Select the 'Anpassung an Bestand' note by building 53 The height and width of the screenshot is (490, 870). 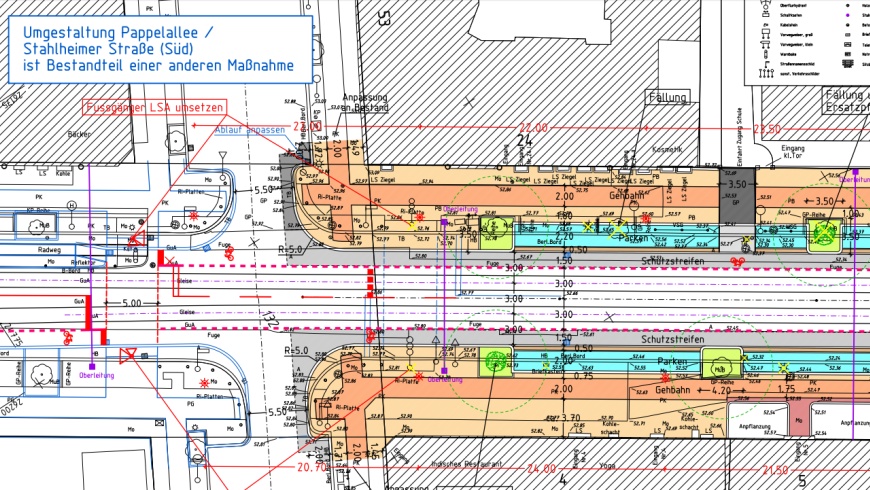tap(365, 103)
